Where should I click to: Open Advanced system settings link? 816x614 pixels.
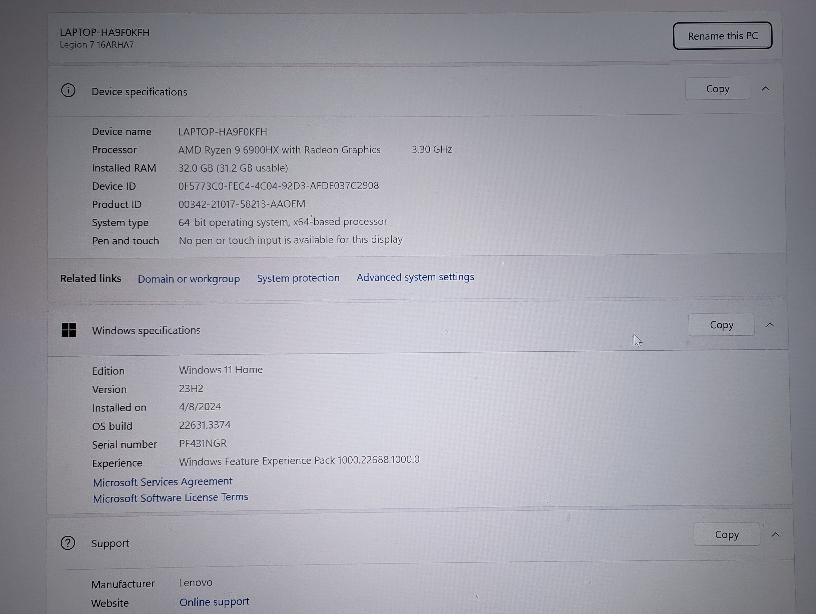tap(415, 277)
